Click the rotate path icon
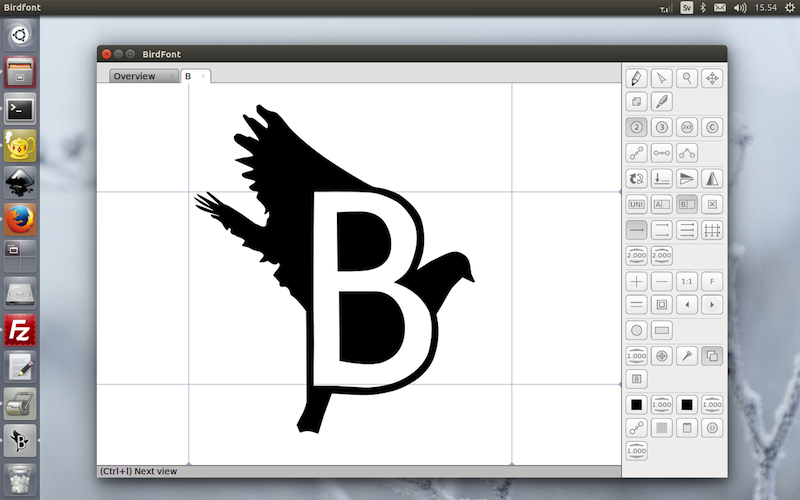The image size is (800, 500). pyautogui.click(x=636, y=179)
